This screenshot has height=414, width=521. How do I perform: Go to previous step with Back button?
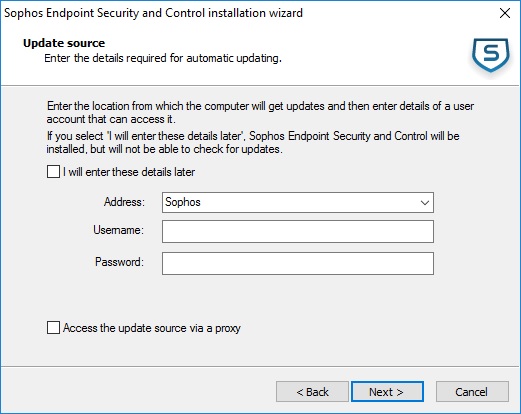click(x=312, y=392)
